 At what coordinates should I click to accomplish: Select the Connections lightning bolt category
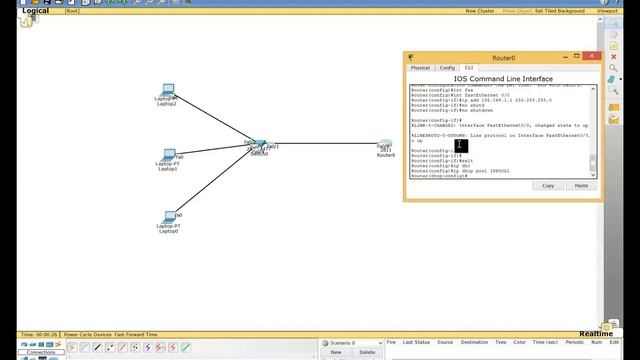[58, 344]
